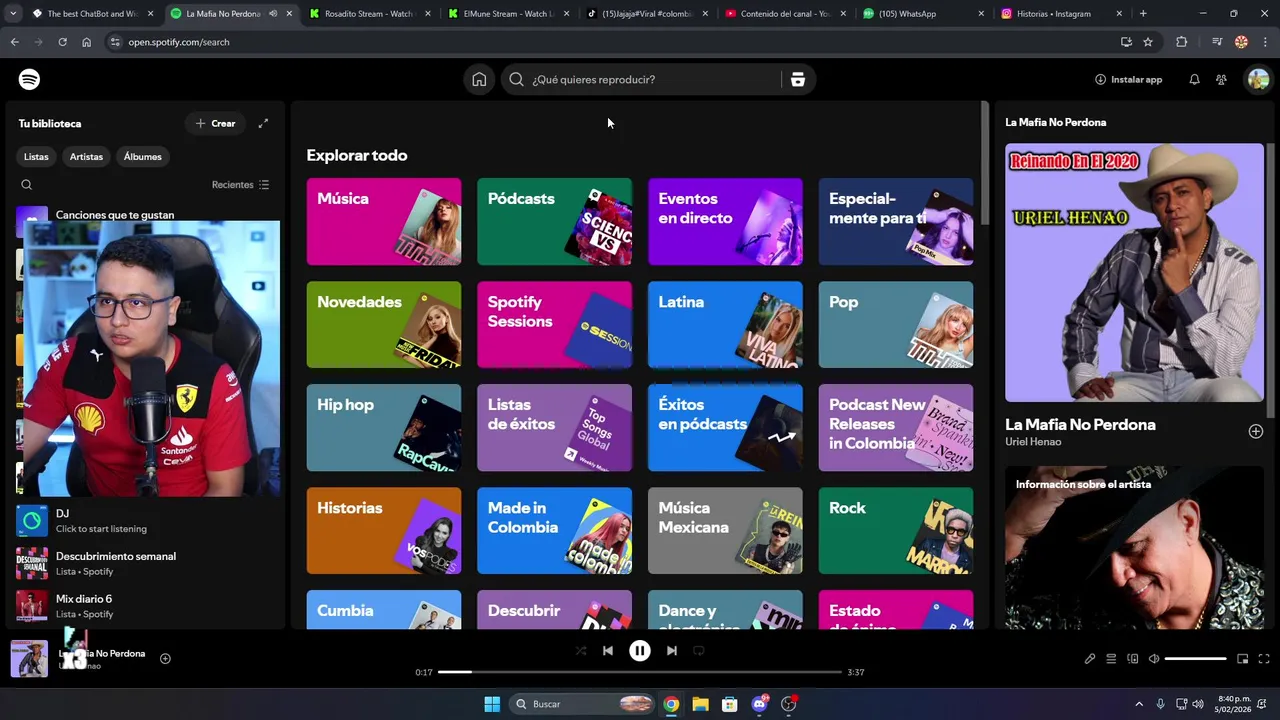Click the Spotify logo

(x=30, y=79)
